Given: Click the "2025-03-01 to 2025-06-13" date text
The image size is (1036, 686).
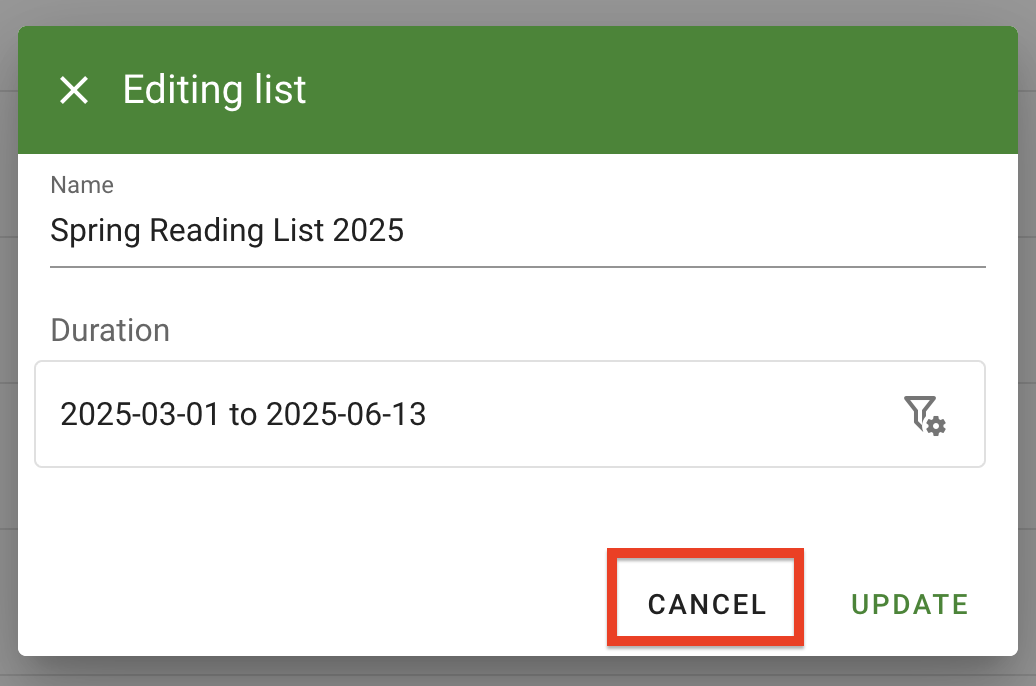Looking at the screenshot, I should [x=243, y=414].
